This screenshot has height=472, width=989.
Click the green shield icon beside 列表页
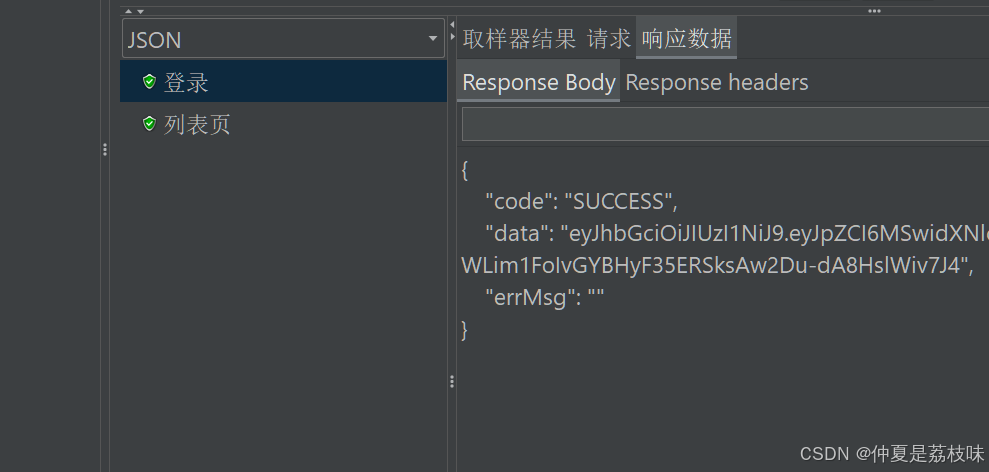149,124
